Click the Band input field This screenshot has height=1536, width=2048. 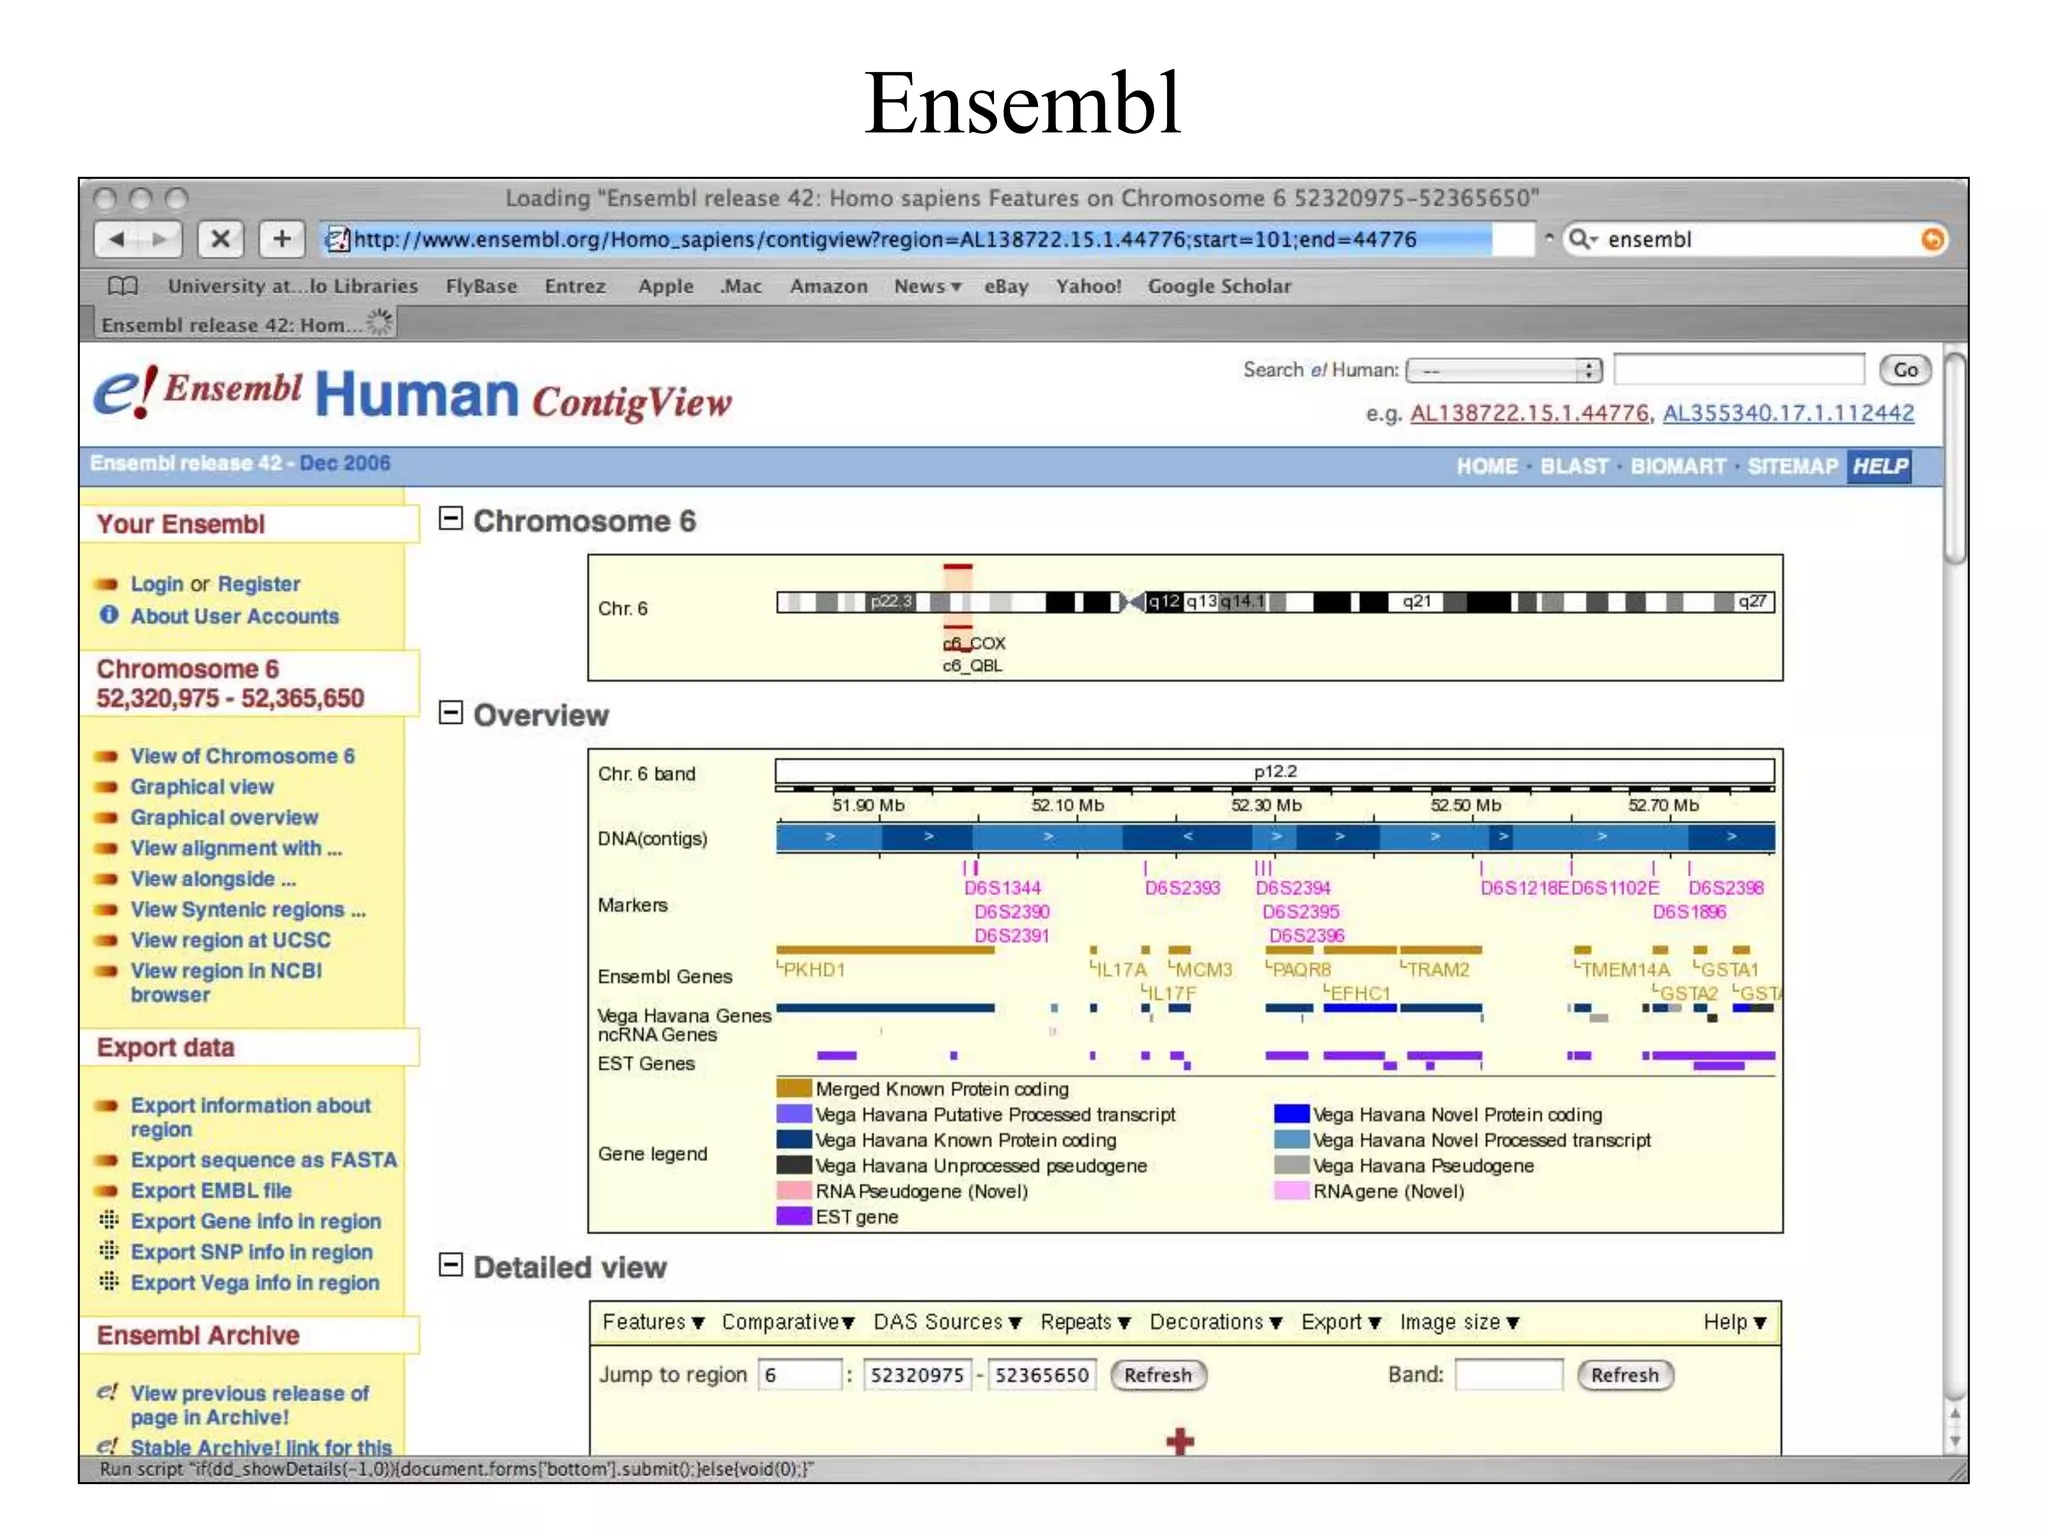[x=1508, y=1375]
